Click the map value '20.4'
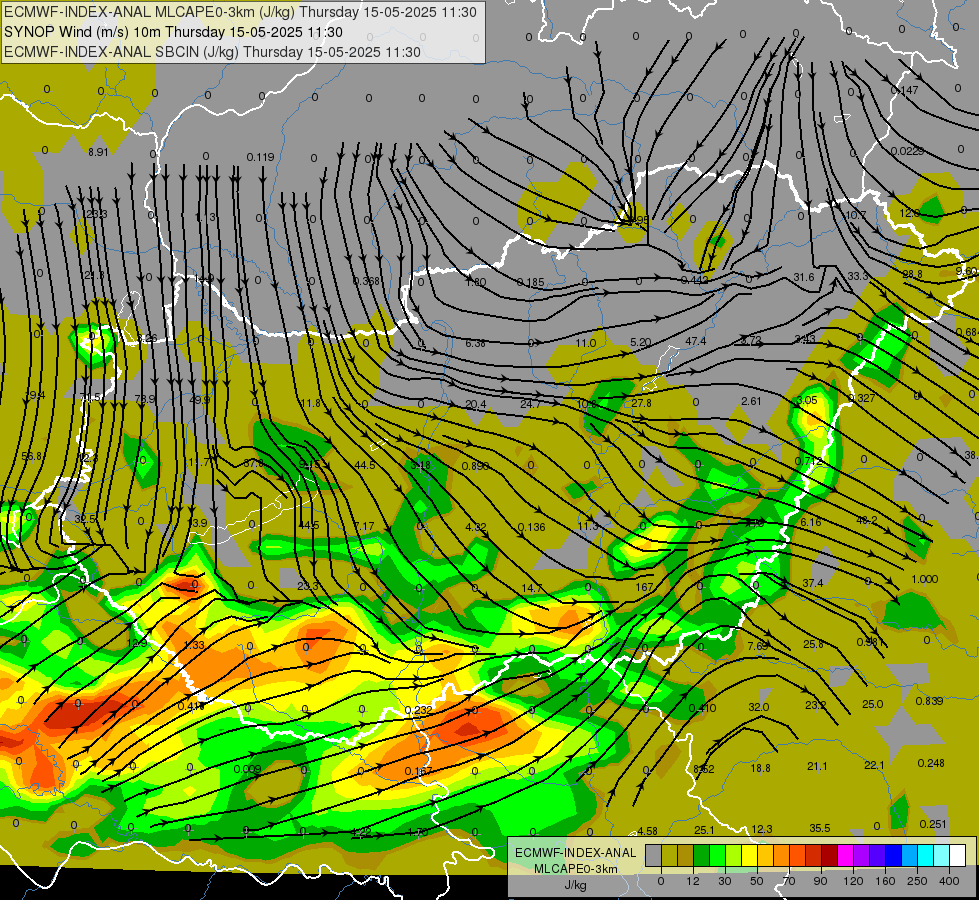Viewport: 979px width, 900px height. 475,405
